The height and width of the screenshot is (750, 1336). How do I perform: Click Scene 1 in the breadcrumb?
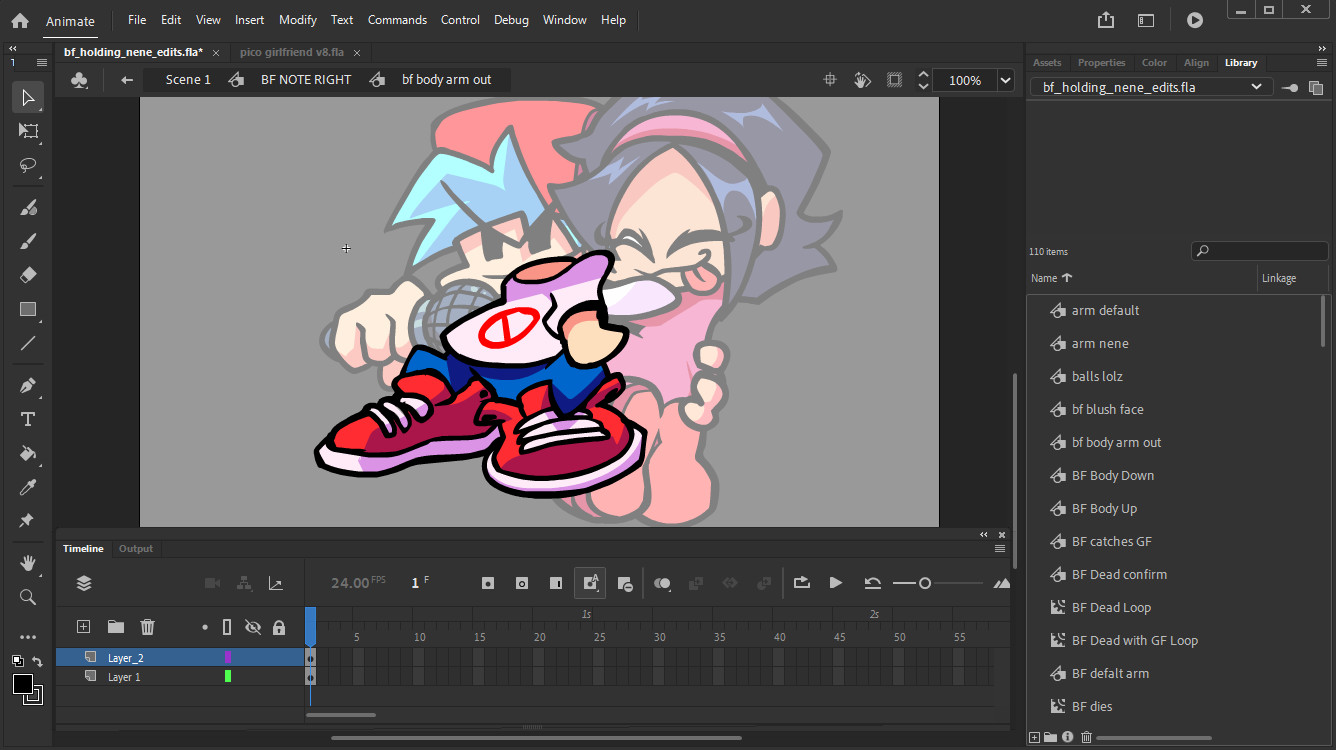tap(188, 80)
